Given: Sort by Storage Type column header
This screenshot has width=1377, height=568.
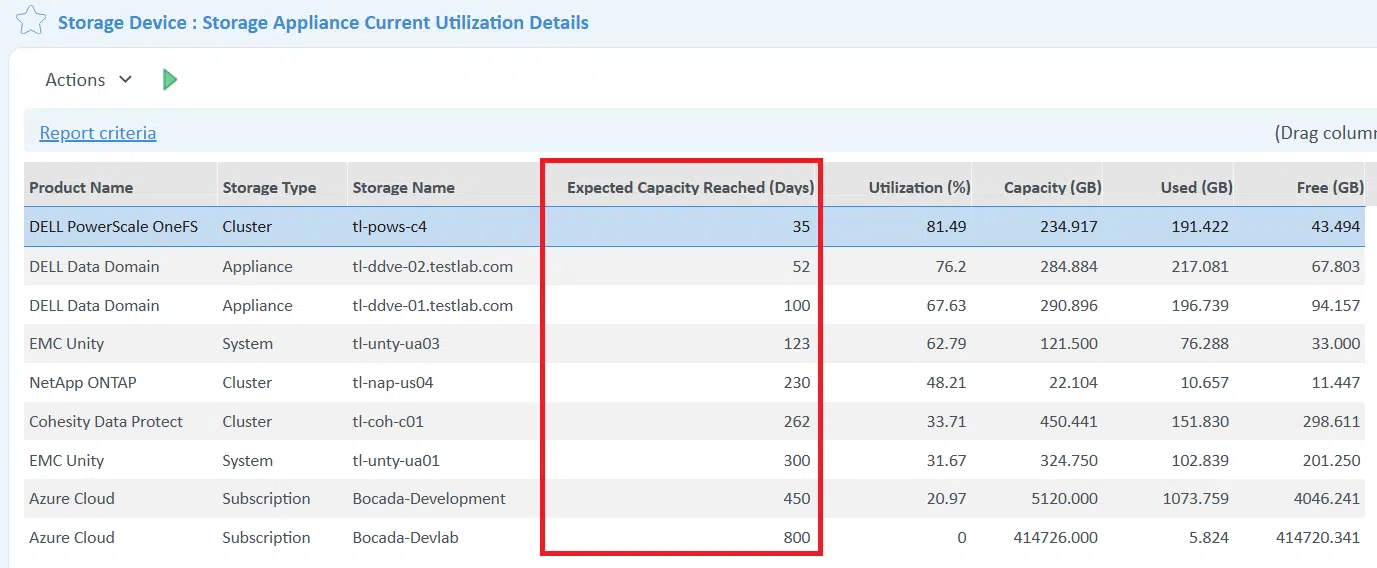Looking at the screenshot, I should [269, 187].
